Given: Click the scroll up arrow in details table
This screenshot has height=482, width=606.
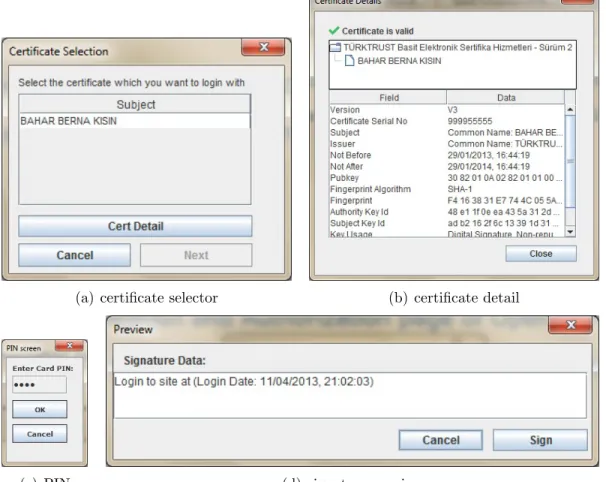Looking at the screenshot, I should click(x=570, y=110).
